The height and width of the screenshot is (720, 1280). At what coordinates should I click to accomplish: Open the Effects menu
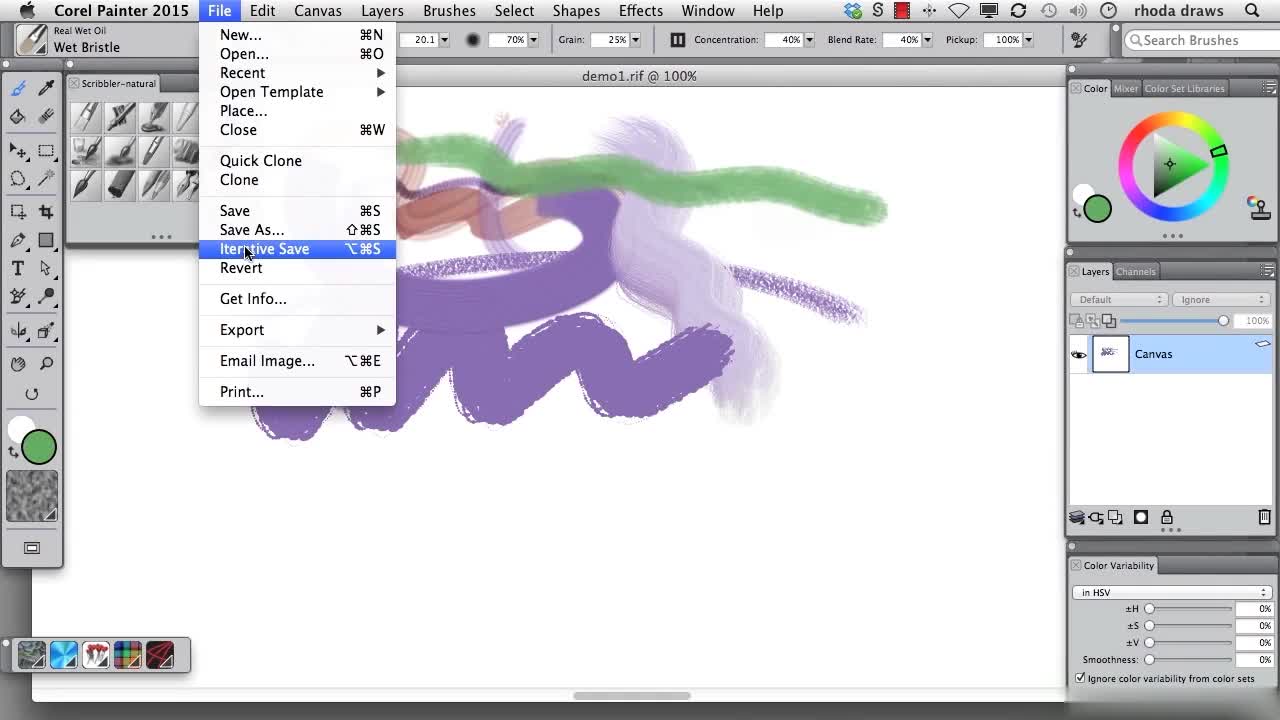click(640, 11)
